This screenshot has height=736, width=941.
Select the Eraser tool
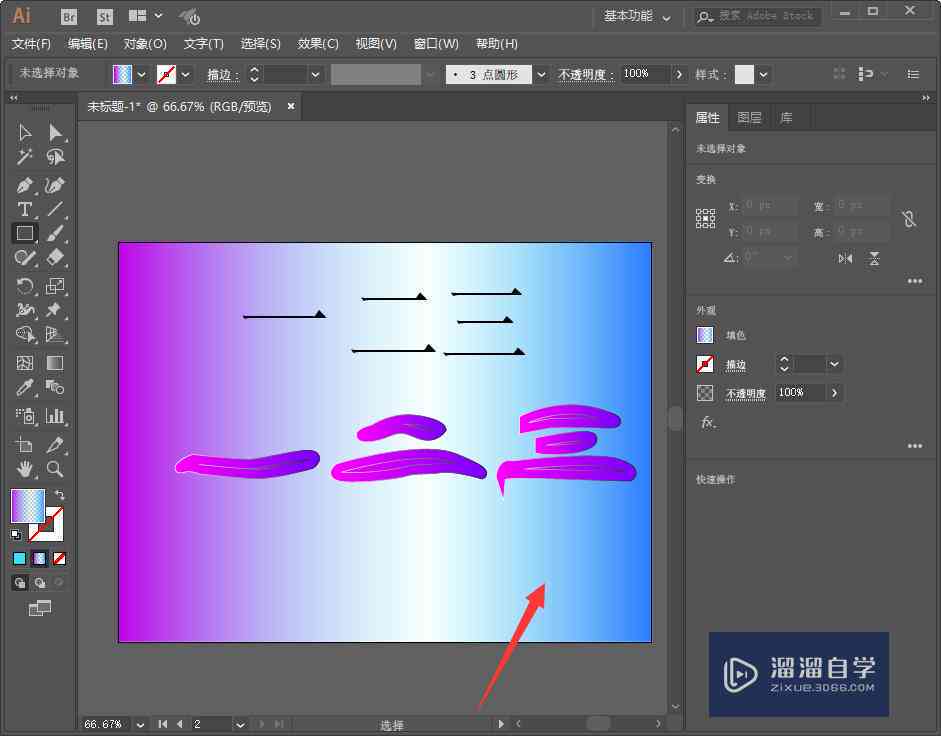(55, 258)
